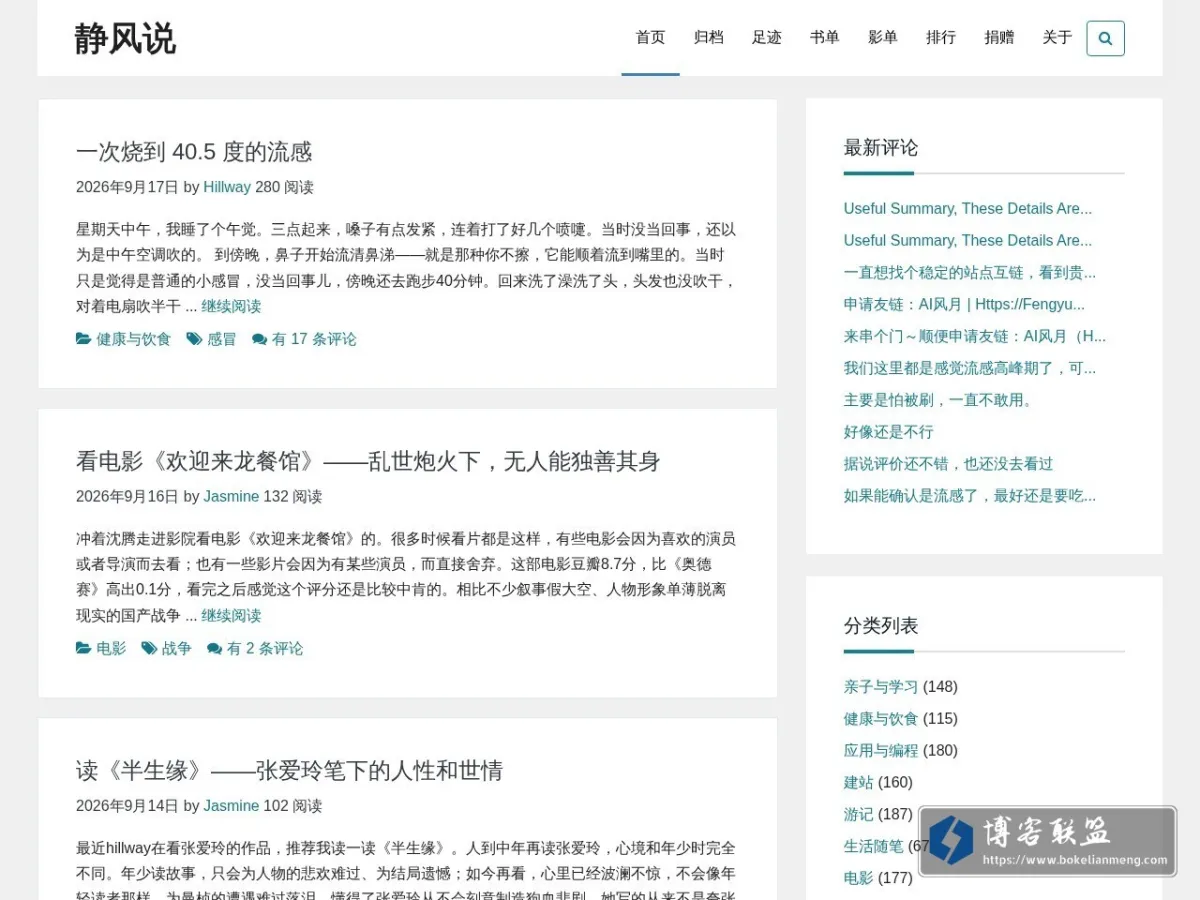Open comment 申请友链：AI风月 | Https://Fengyu...

tap(964, 304)
